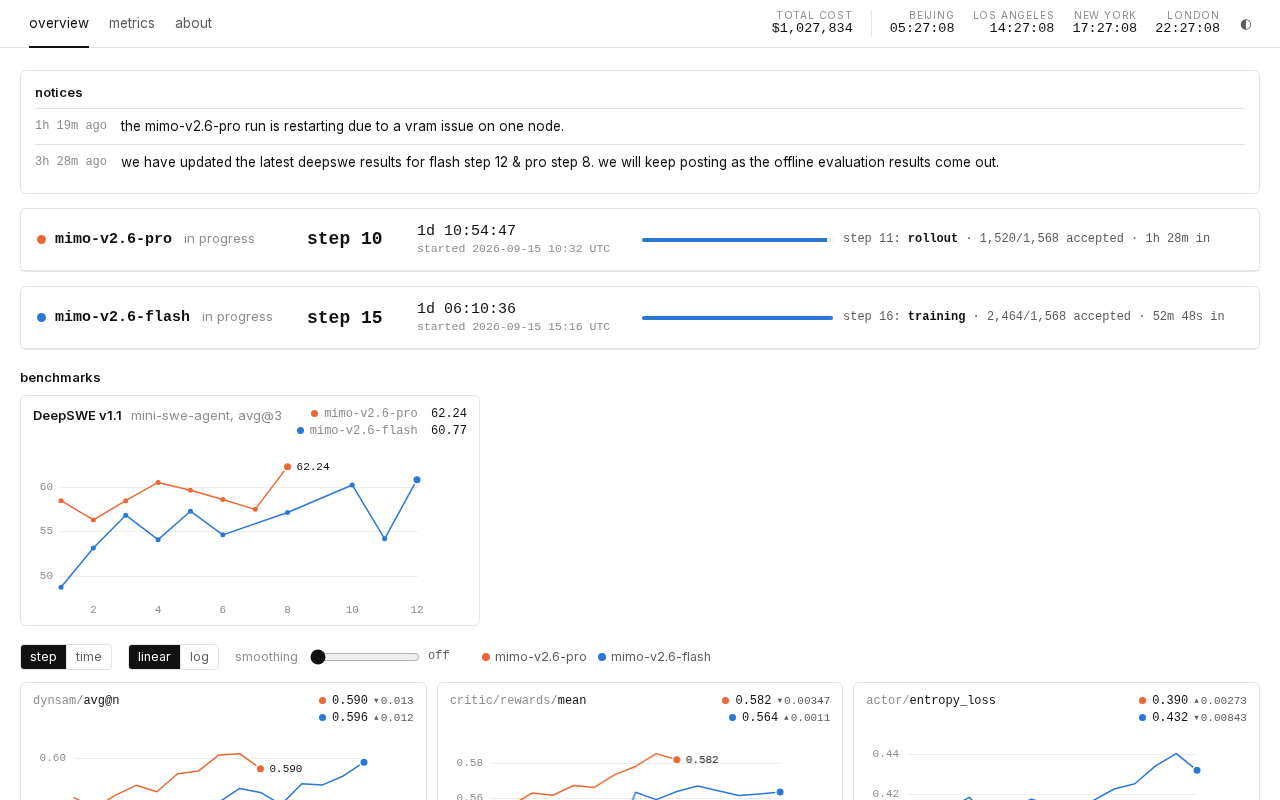The width and height of the screenshot is (1280, 800).
Task: Click the 0.590 value in dynsam/avg@n legend
Action: [350, 701]
